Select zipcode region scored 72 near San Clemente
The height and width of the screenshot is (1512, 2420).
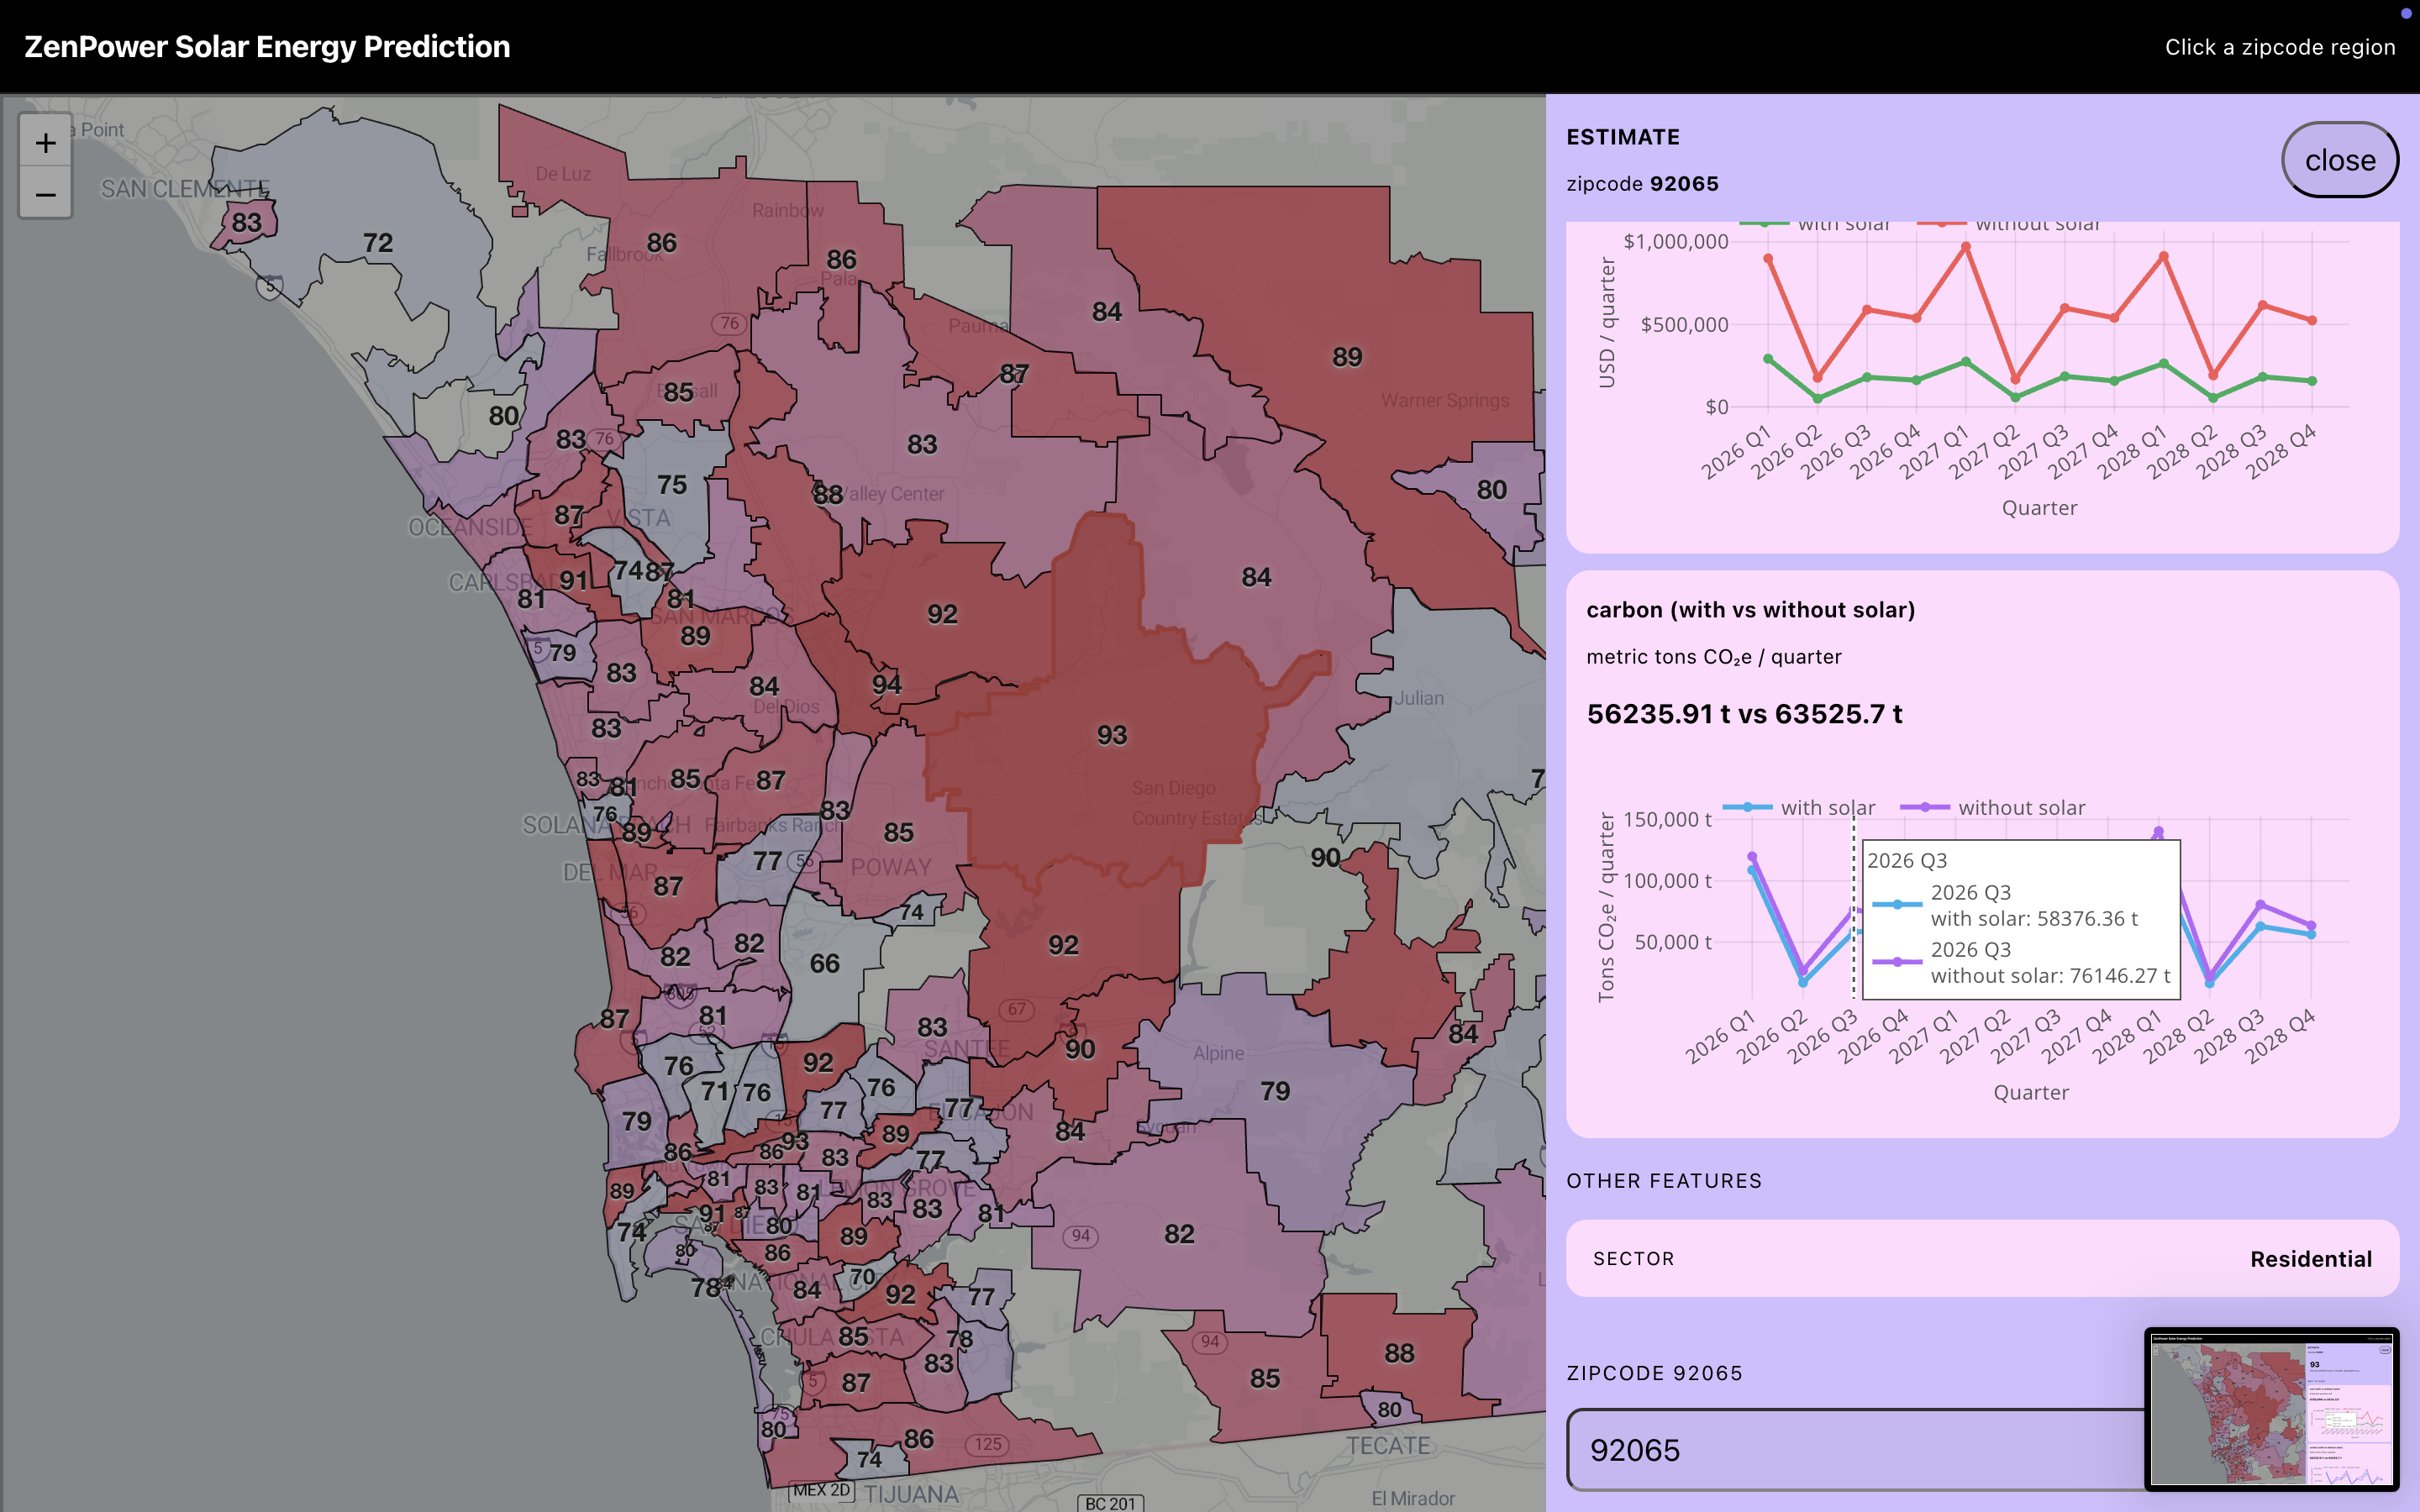tap(377, 243)
